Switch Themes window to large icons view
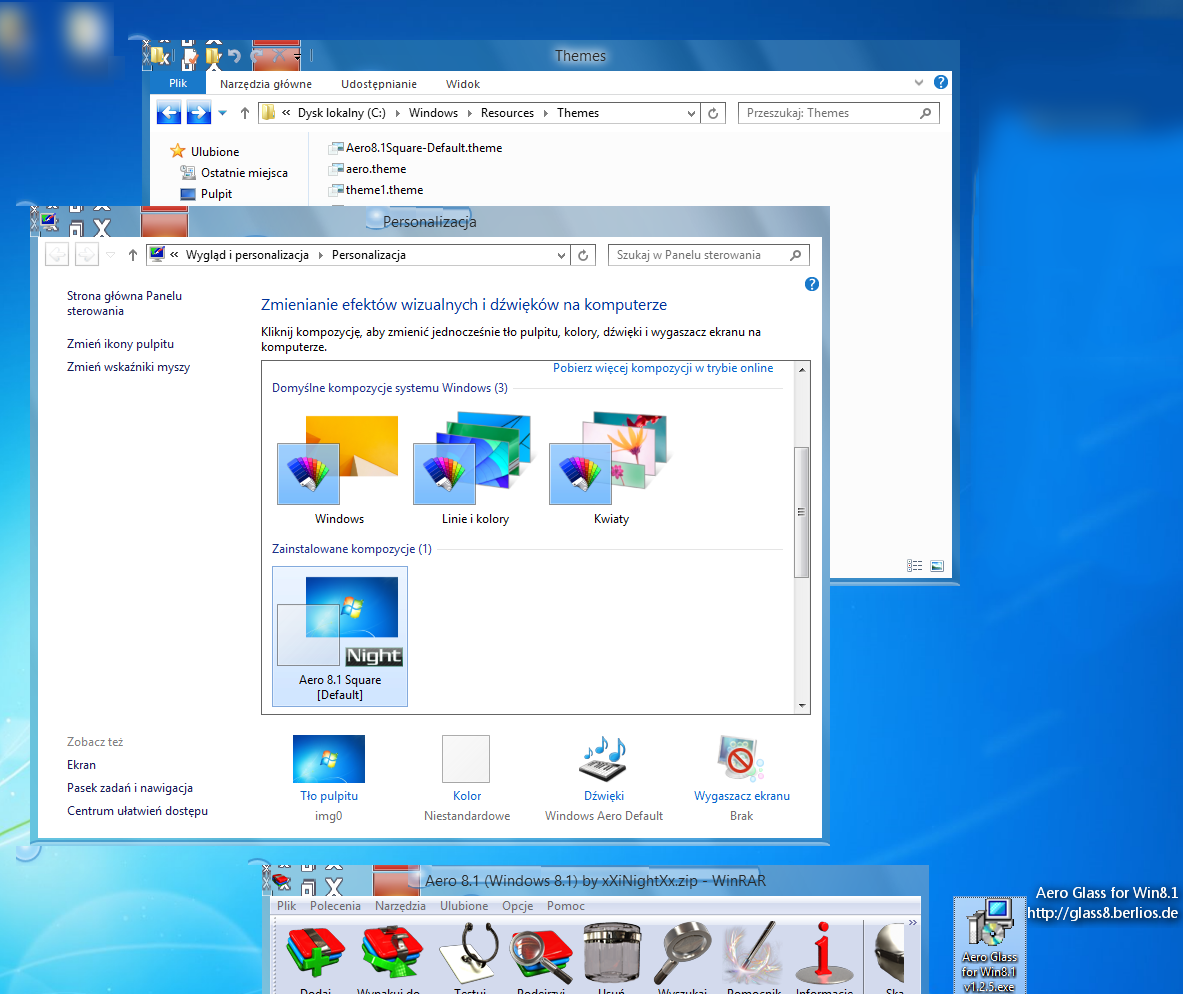Image resolution: width=1183 pixels, height=994 pixels. tap(937, 566)
